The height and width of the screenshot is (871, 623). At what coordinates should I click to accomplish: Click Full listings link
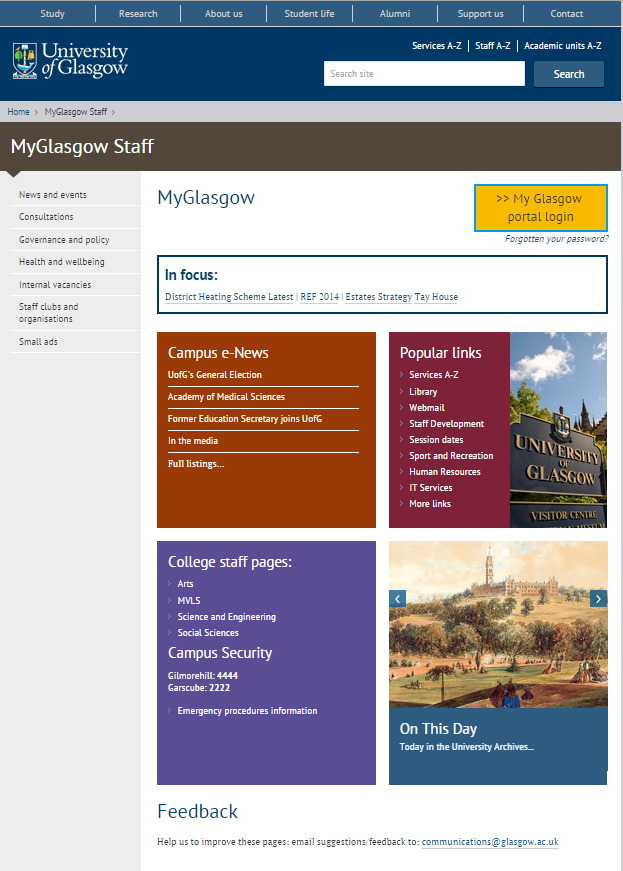click(195, 464)
